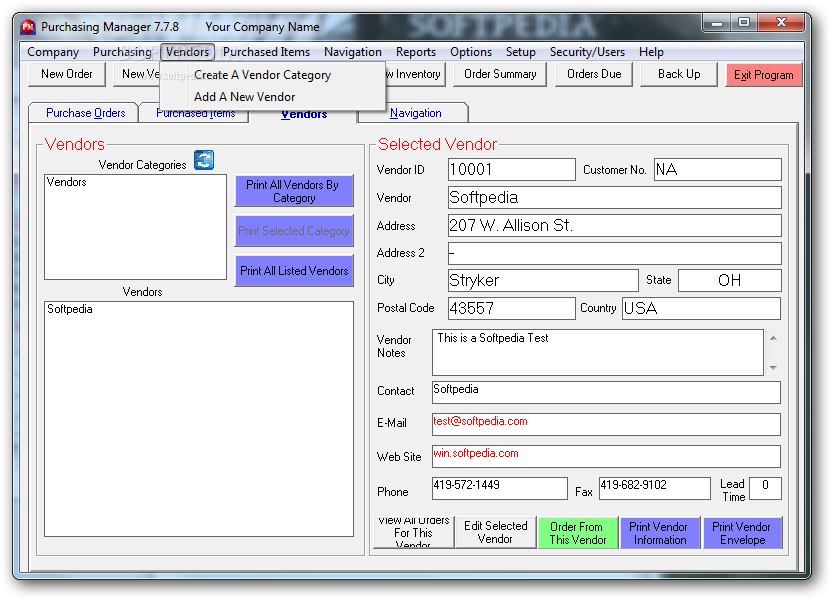Select the Vendors tab

click(x=304, y=115)
